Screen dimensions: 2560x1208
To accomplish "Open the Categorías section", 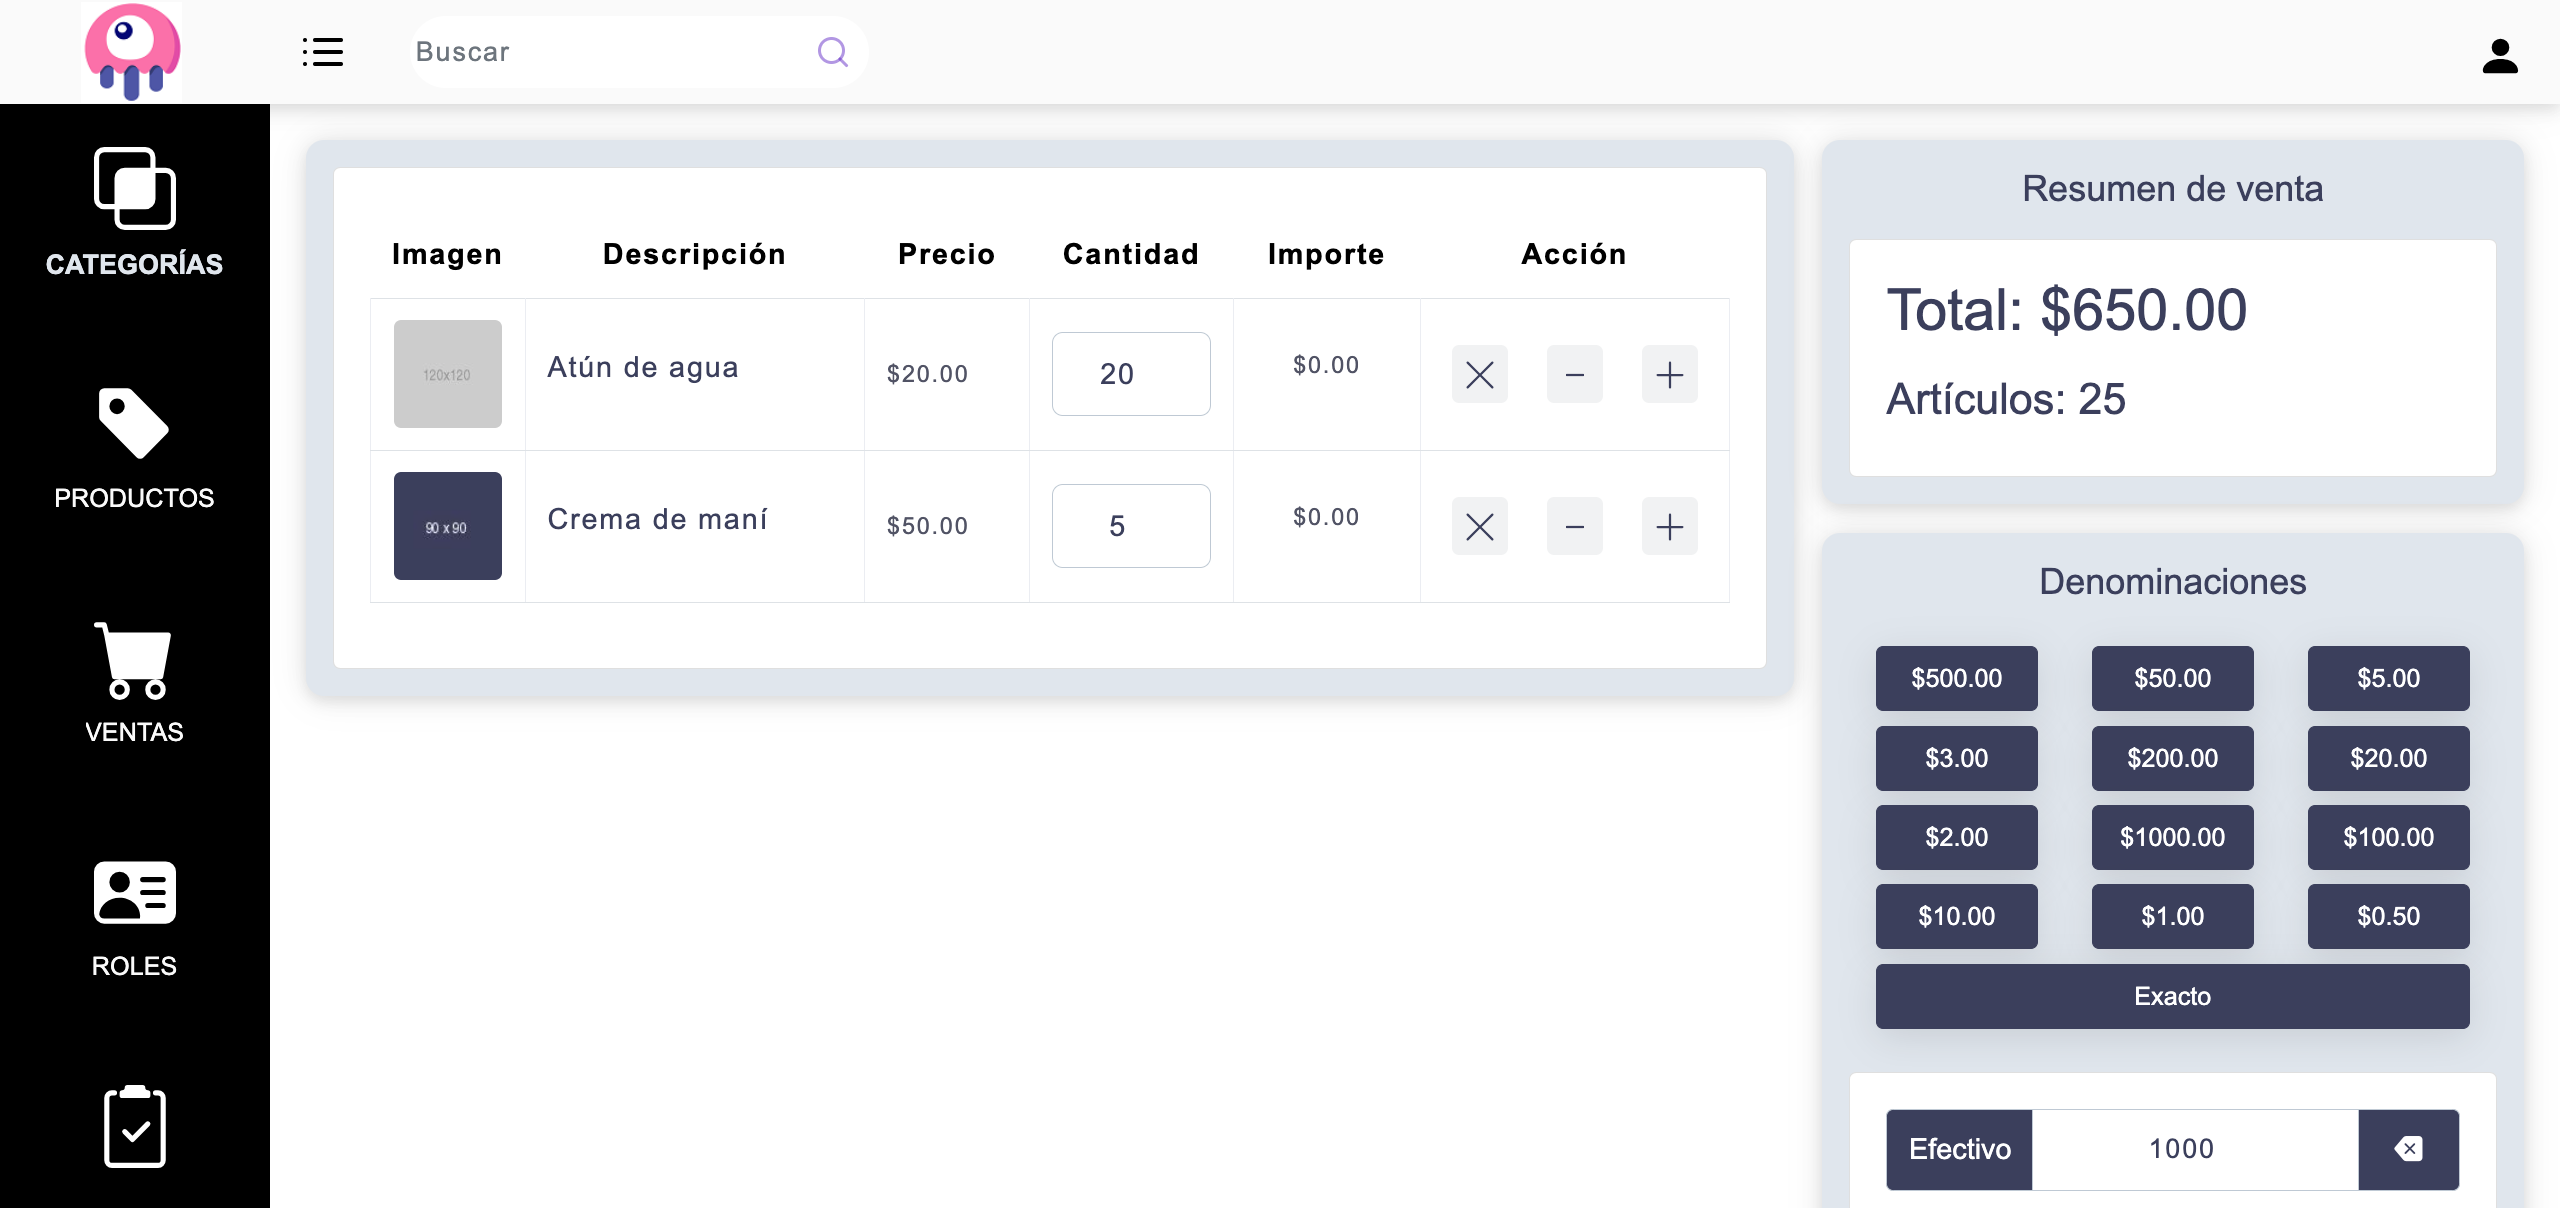I will (x=134, y=210).
